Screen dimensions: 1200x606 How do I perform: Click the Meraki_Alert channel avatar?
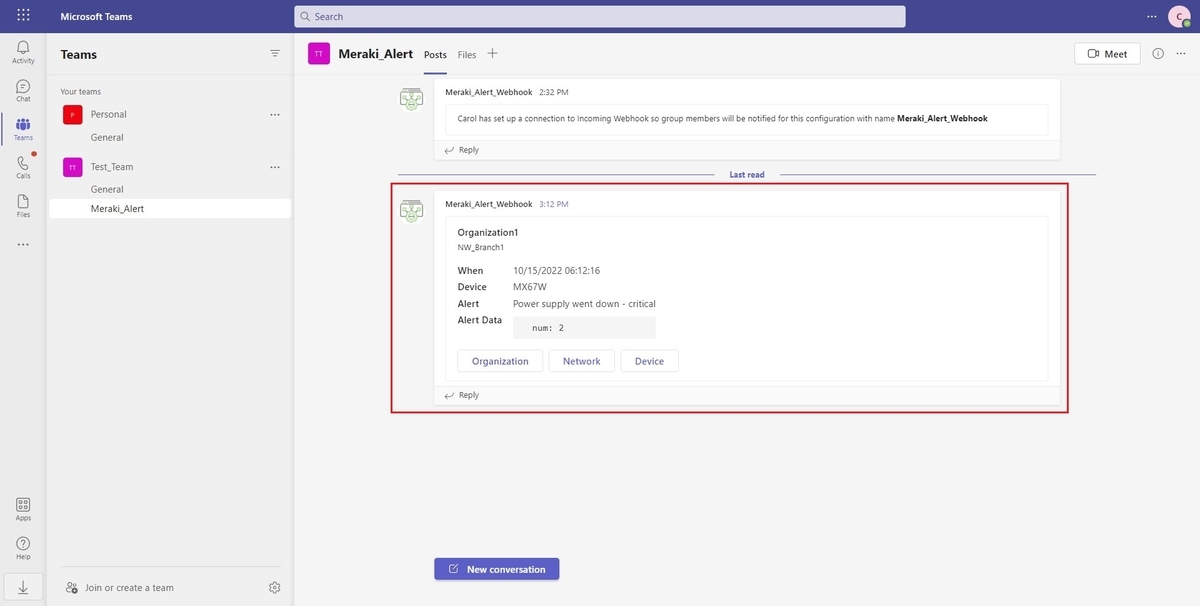pyautogui.click(x=319, y=54)
